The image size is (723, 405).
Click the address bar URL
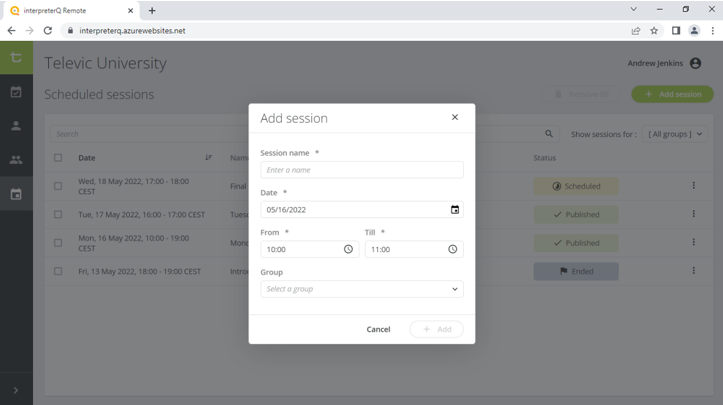[x=132, y=30]
